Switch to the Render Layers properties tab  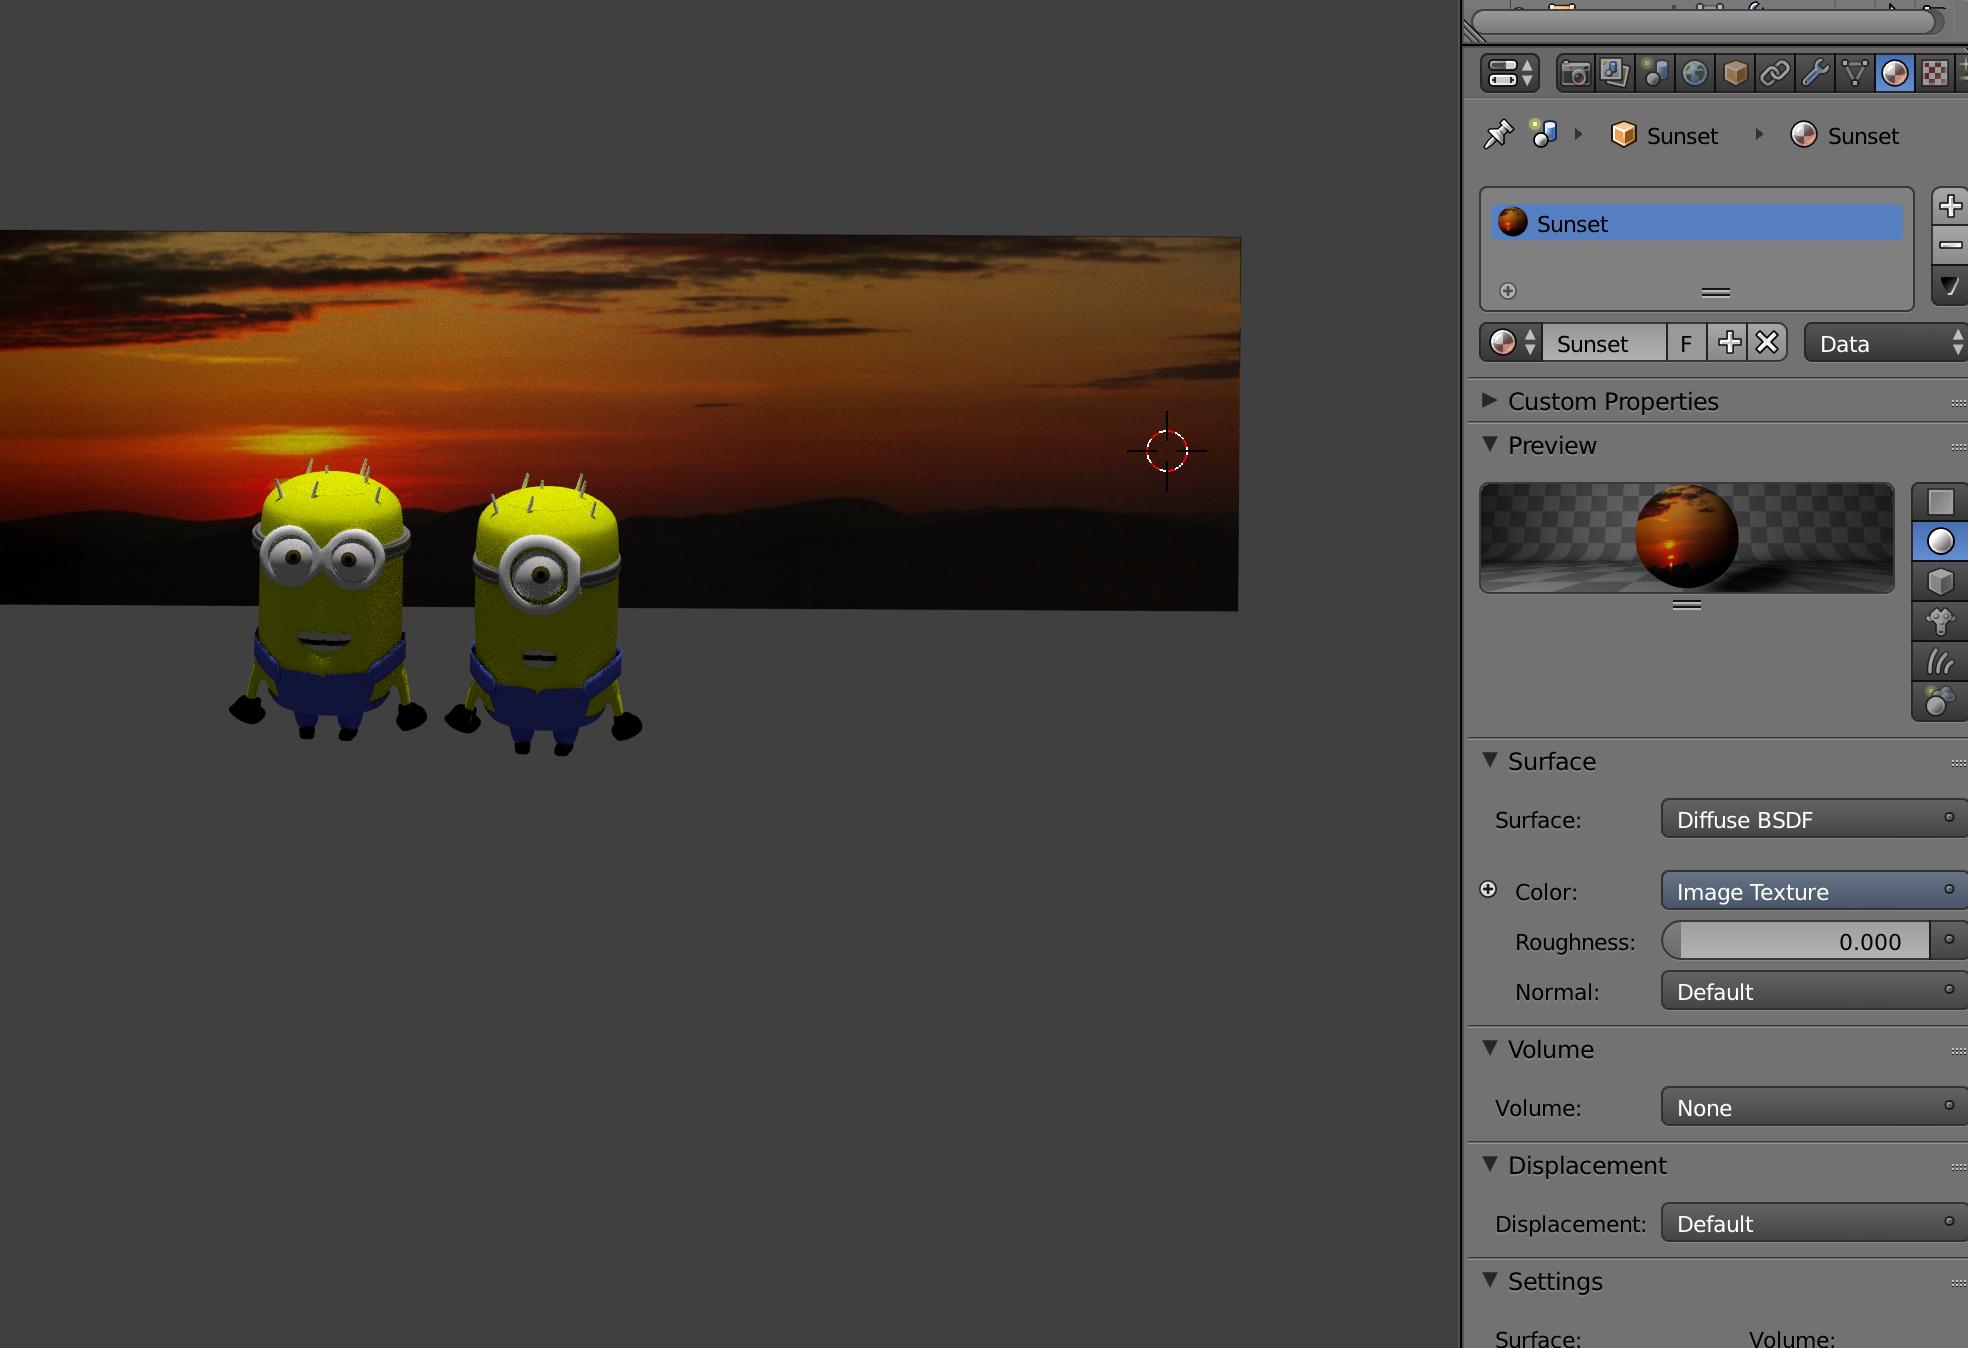pos(1615,73)
